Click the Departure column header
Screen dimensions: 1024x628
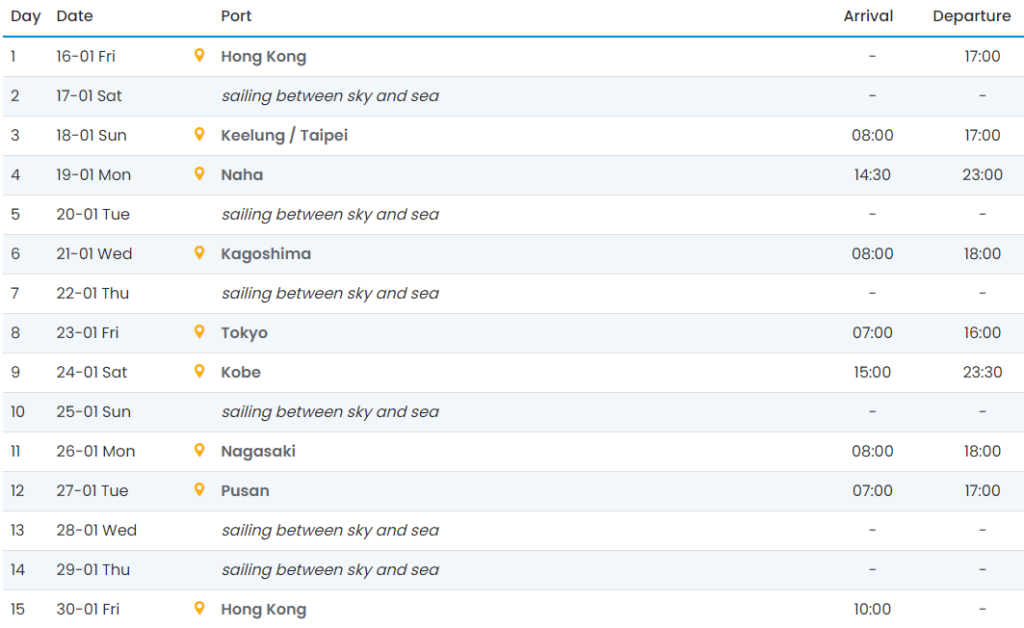(971, 16)
